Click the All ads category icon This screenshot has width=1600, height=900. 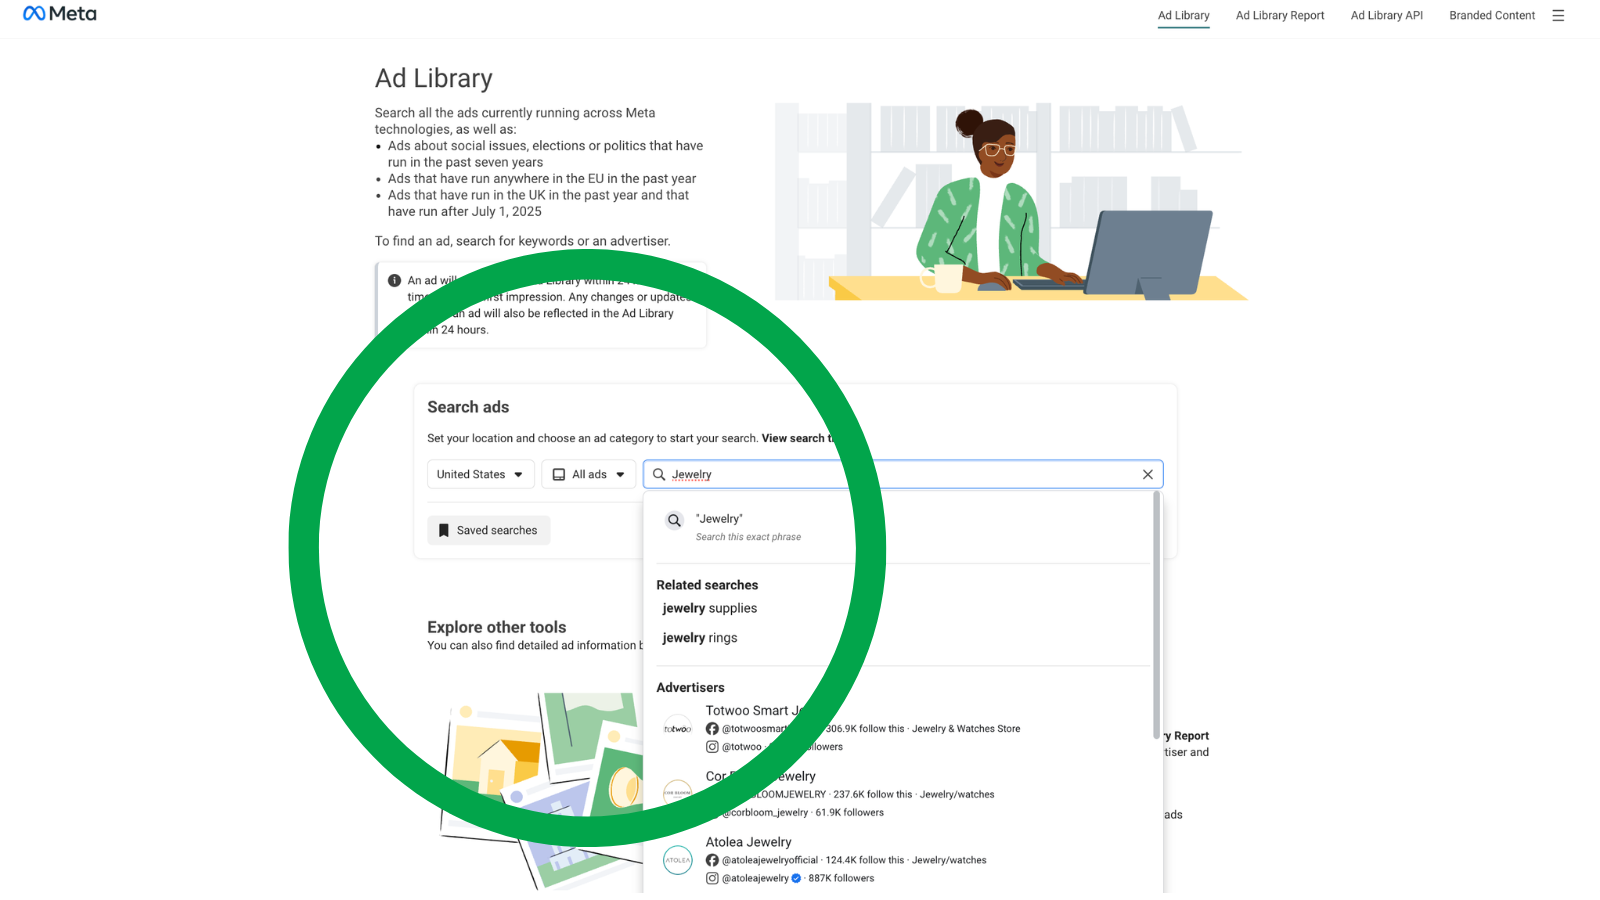(x=559, y=475)
